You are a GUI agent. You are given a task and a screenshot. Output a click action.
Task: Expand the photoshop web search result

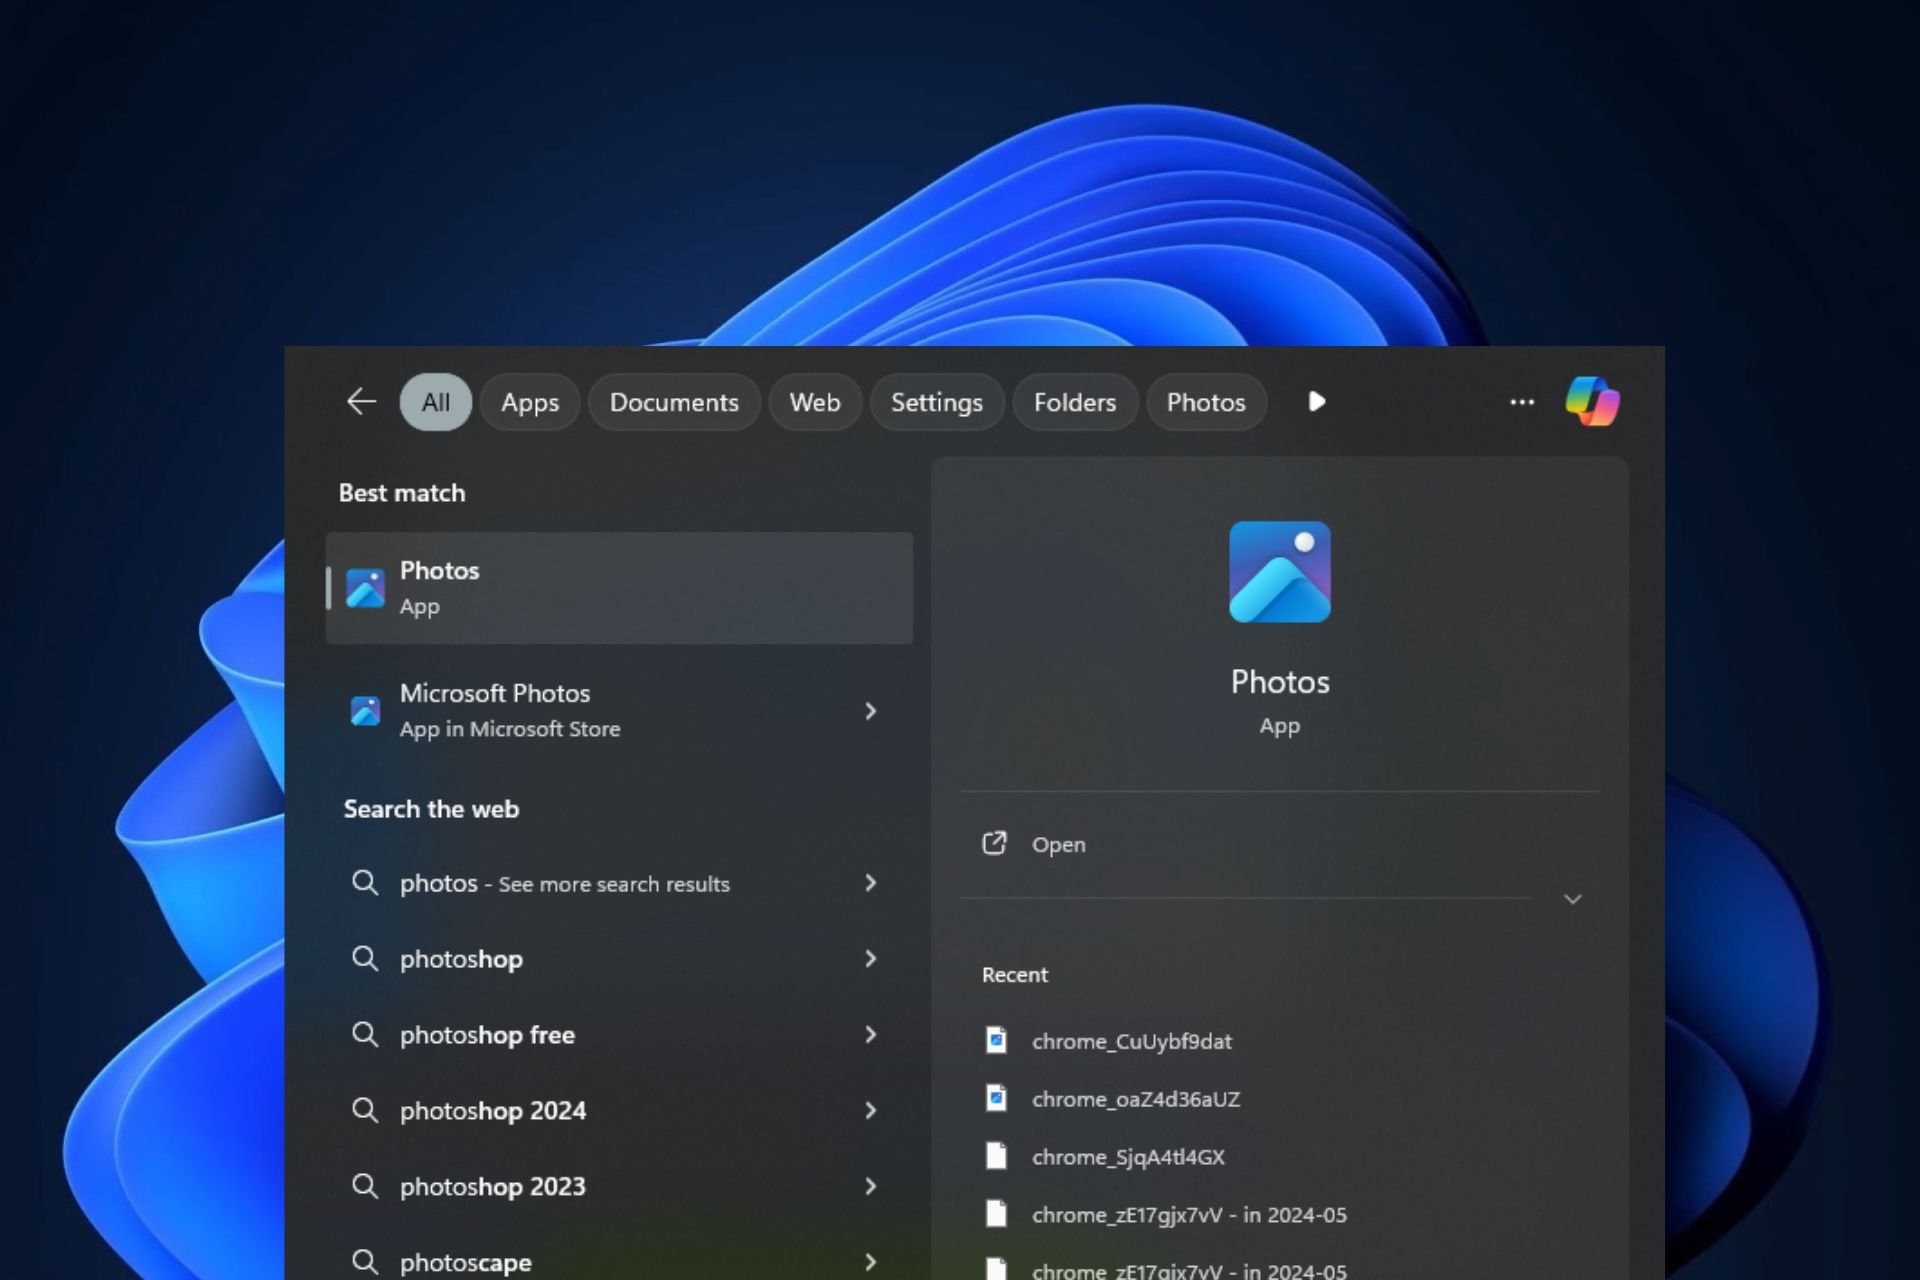pos(871,957)
